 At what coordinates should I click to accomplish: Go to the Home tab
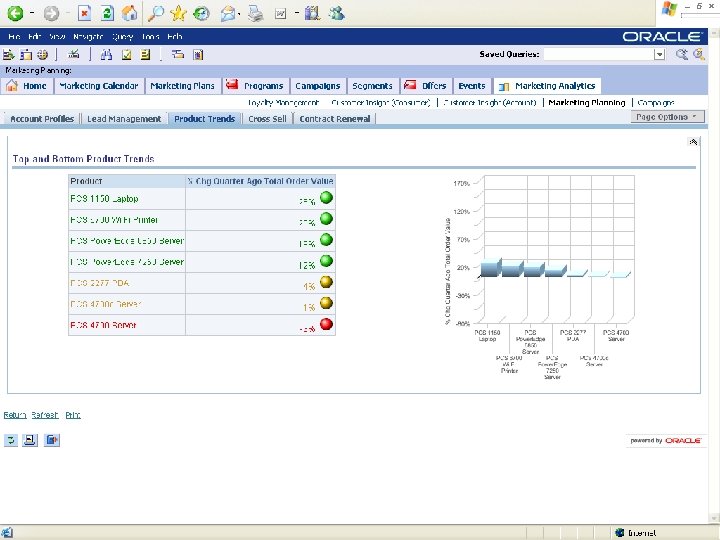click(27, 86)
